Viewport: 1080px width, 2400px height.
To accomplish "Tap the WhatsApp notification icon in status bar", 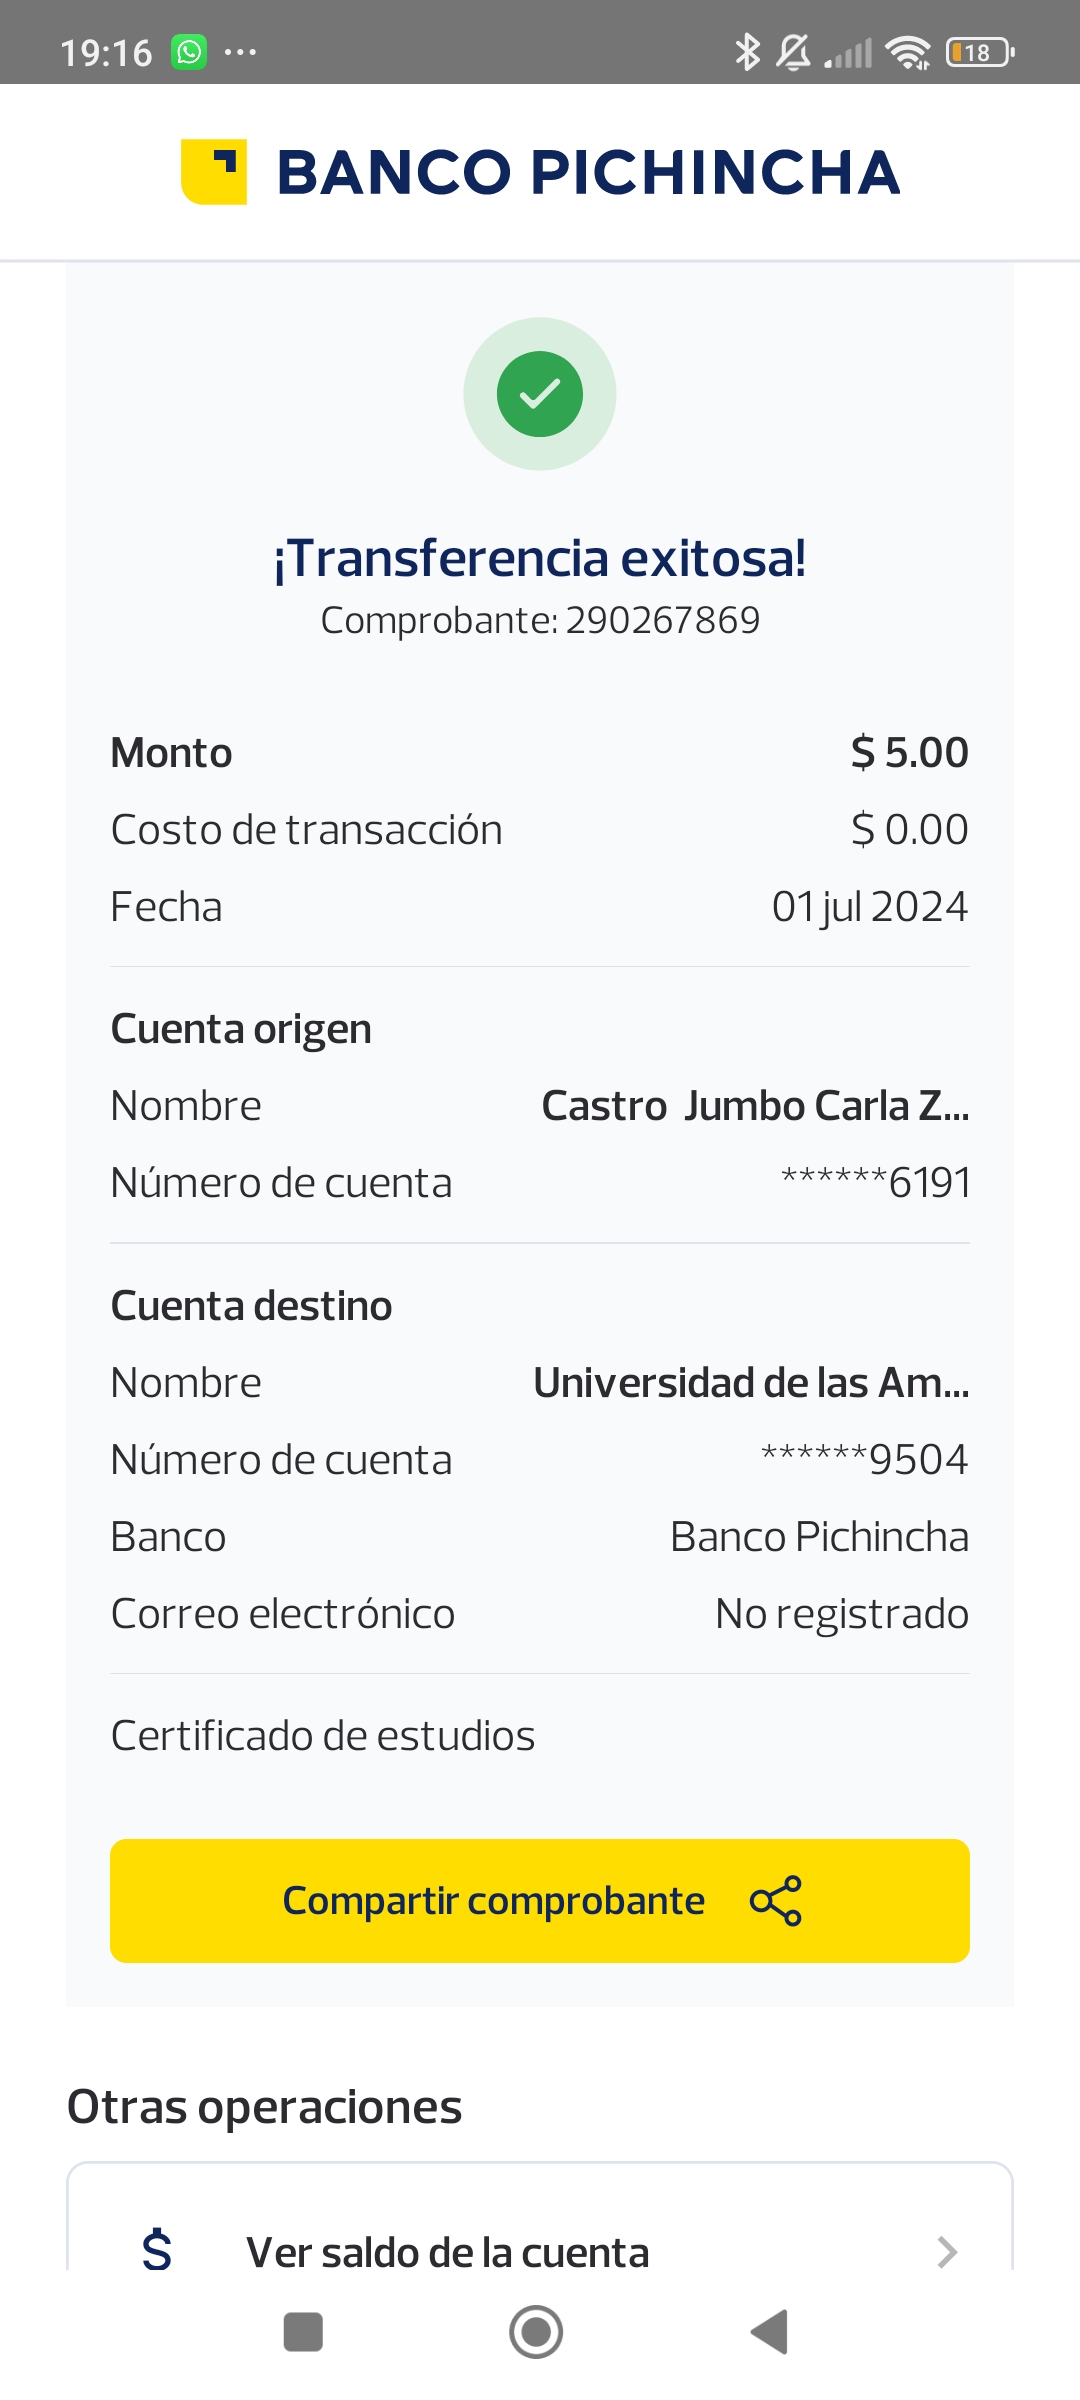I will click(189, 52).
